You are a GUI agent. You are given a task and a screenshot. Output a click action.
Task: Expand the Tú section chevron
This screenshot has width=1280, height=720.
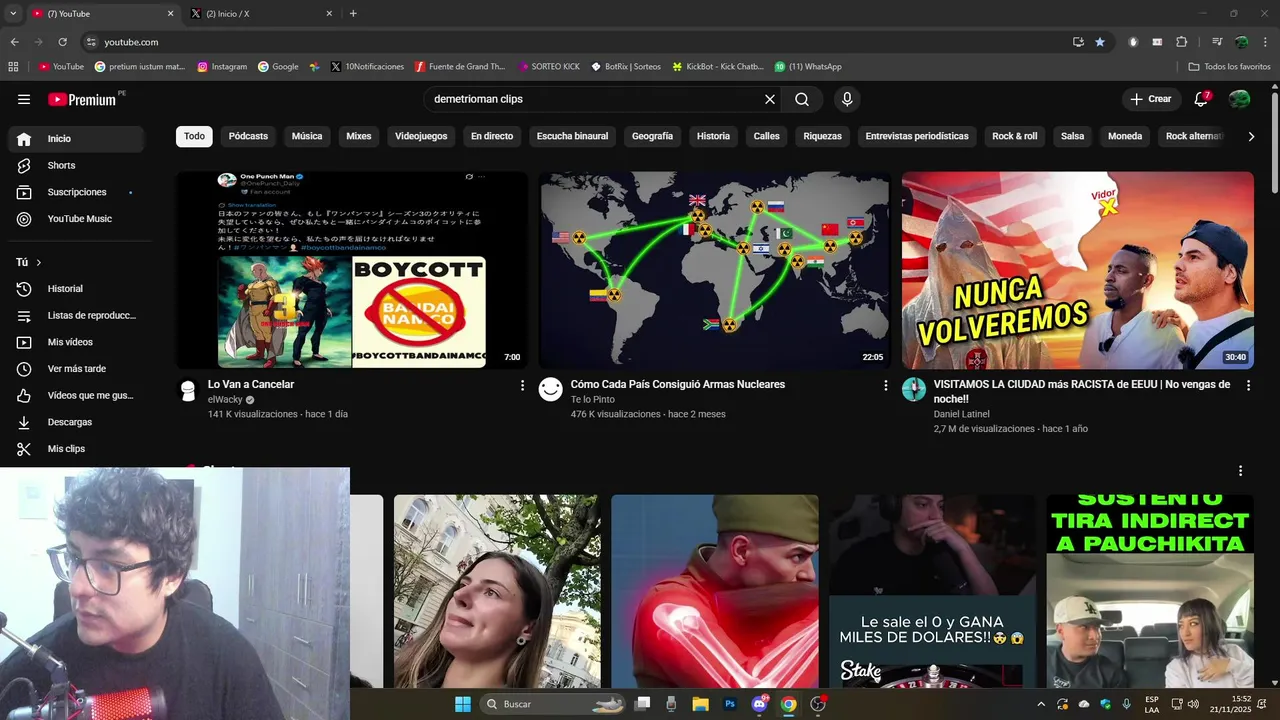click(39, 262)
